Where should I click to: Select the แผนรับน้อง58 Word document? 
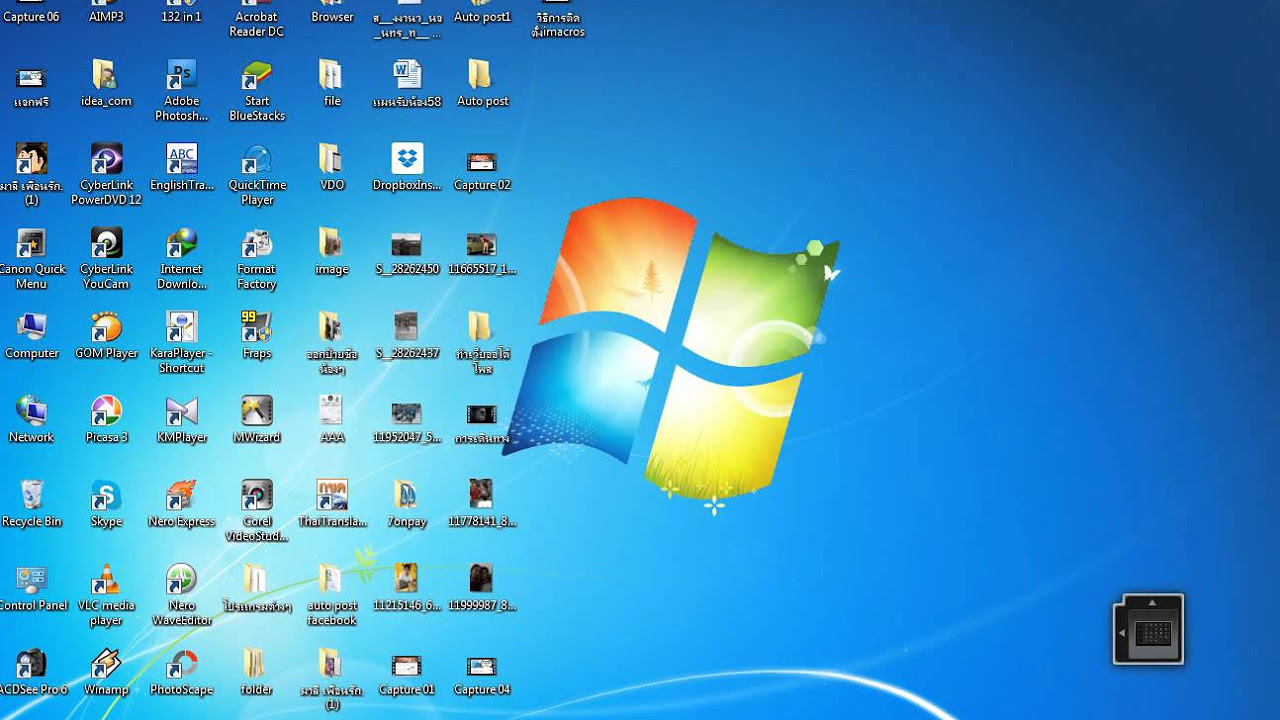407,77
